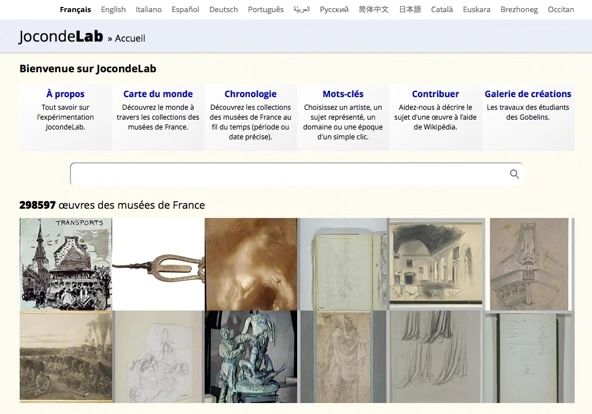592x414 pixels.
Task: Go to the Chronologie page
Action: (250, 94)
